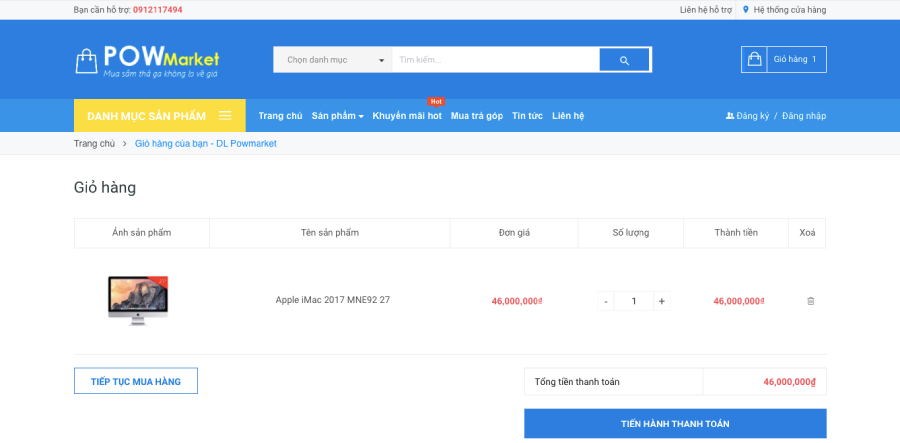Decrease quantity with minus button
This screenshot has height=443, width=900.
click(606, 301)
